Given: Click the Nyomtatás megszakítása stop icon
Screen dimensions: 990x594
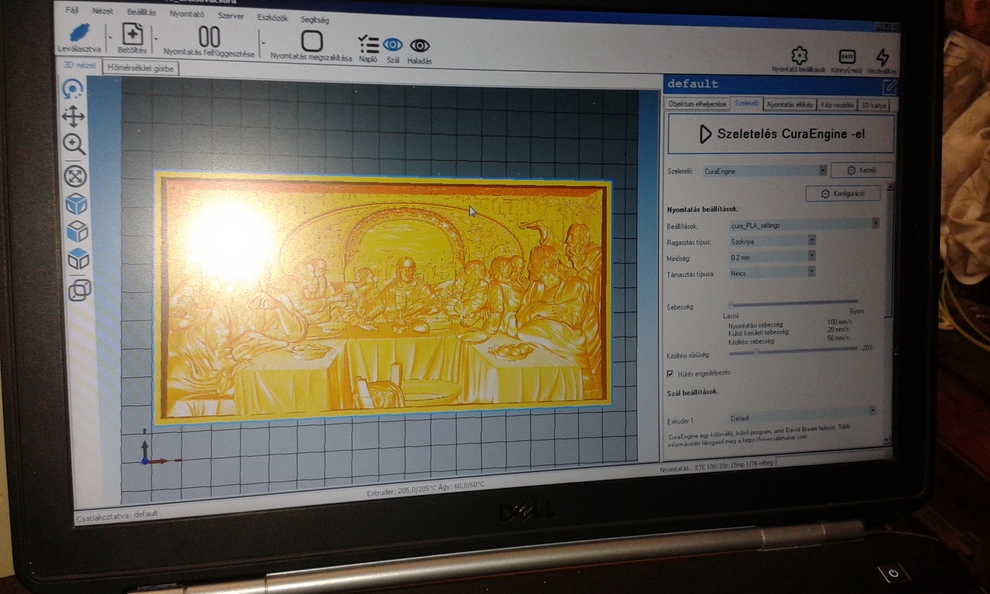Looking at the screenshot, I should pos(312,41).
